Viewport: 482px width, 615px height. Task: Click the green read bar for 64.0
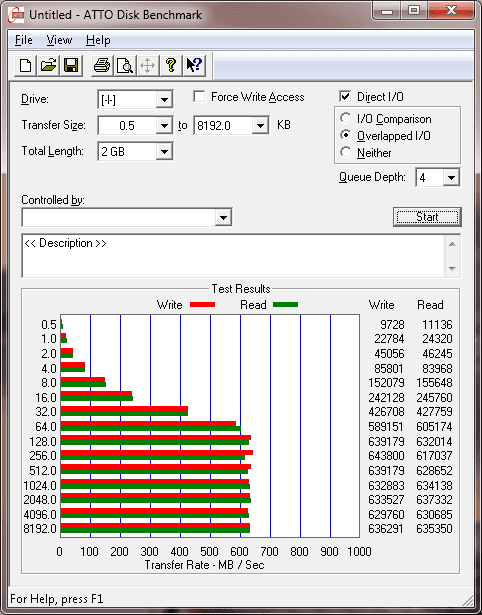click(x=151, y=428)
